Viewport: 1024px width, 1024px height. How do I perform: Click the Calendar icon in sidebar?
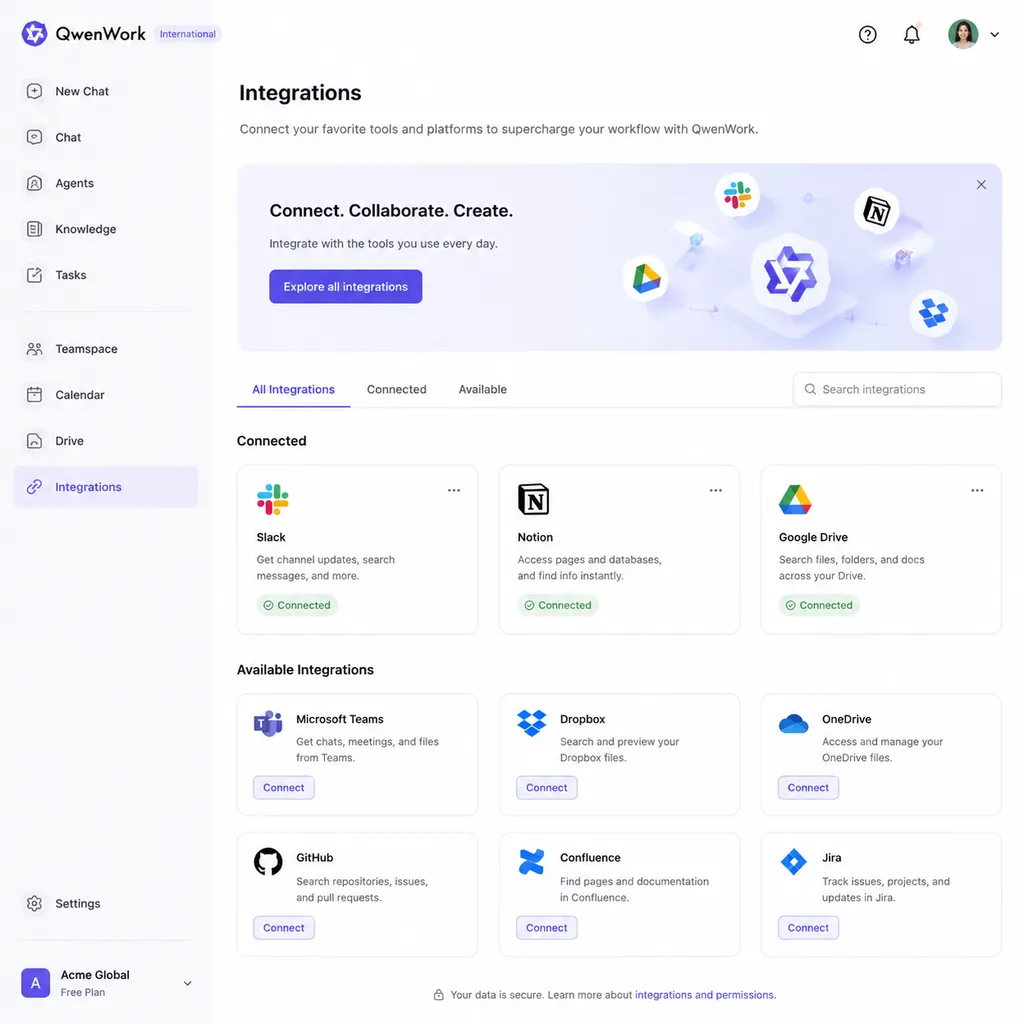[35, 394]
